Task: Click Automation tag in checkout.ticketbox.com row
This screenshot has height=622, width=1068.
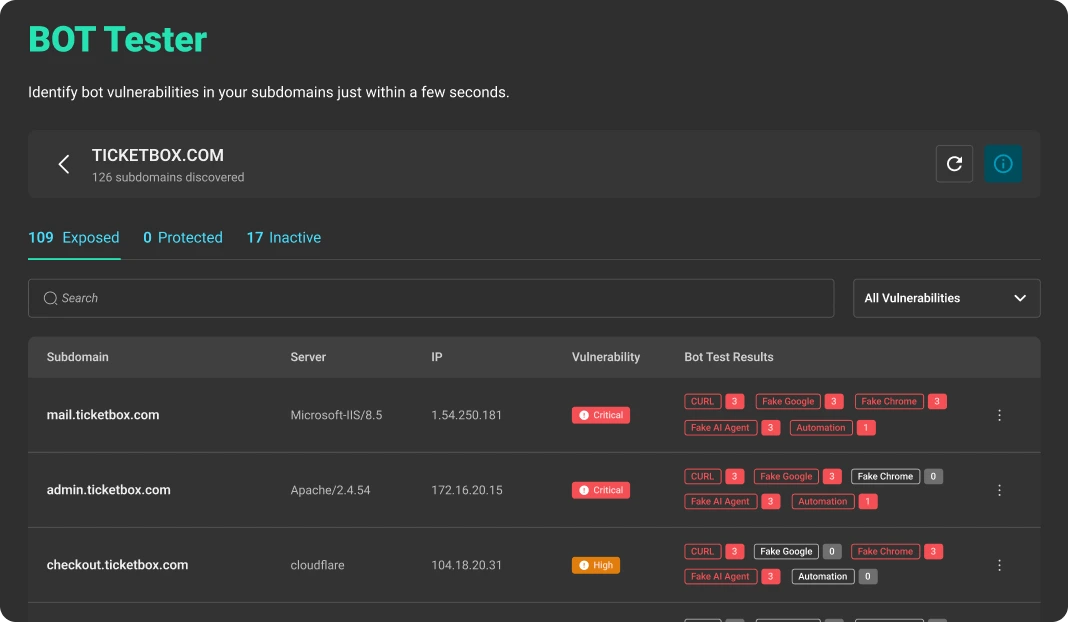Action: [x=822, y=577]
